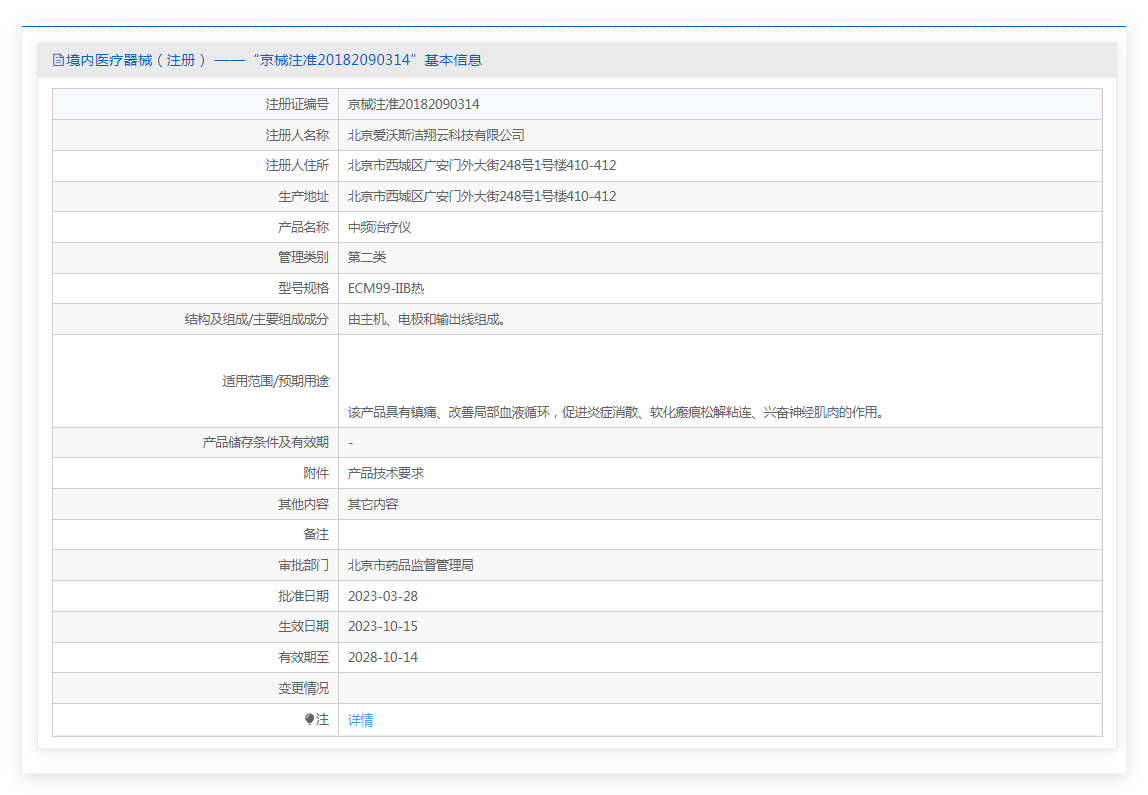The image size is (1148, 795).
Task: Click the 注册人住所 label
Action: pyautogui.click(x=297, y=166)
